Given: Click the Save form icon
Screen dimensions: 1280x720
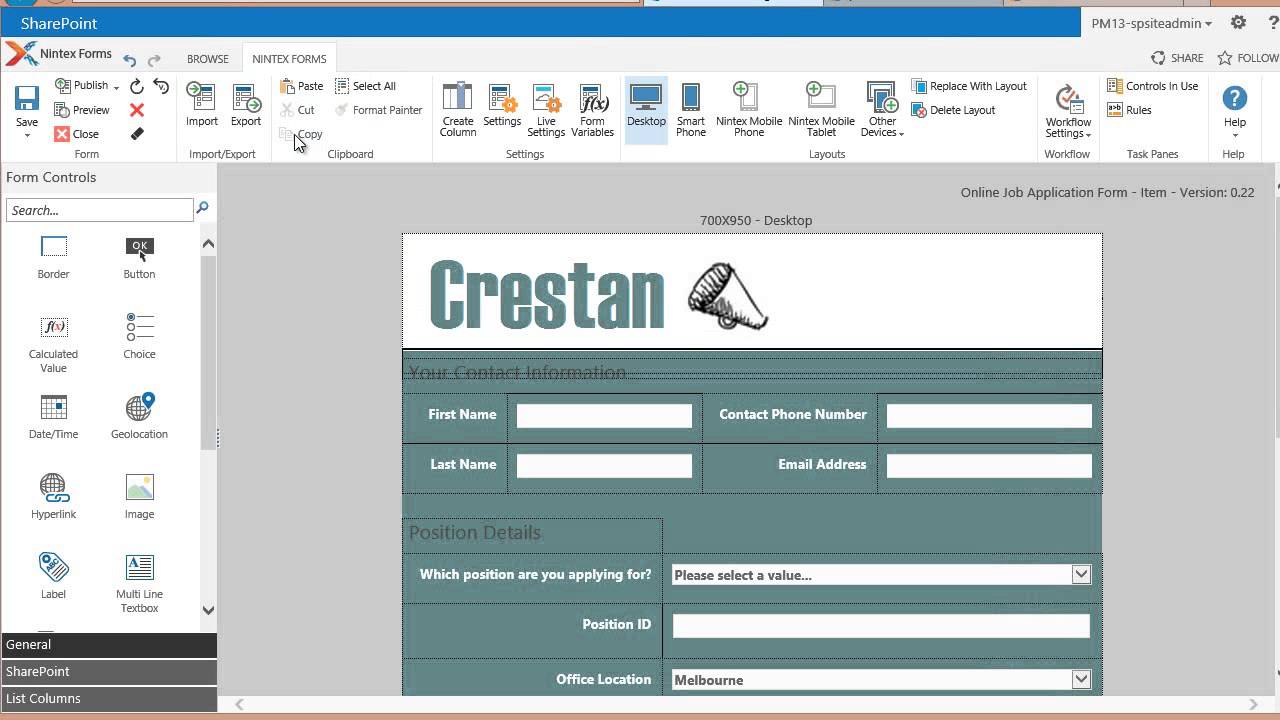Looking at the screenshot, I should click(x=27, y=99).
